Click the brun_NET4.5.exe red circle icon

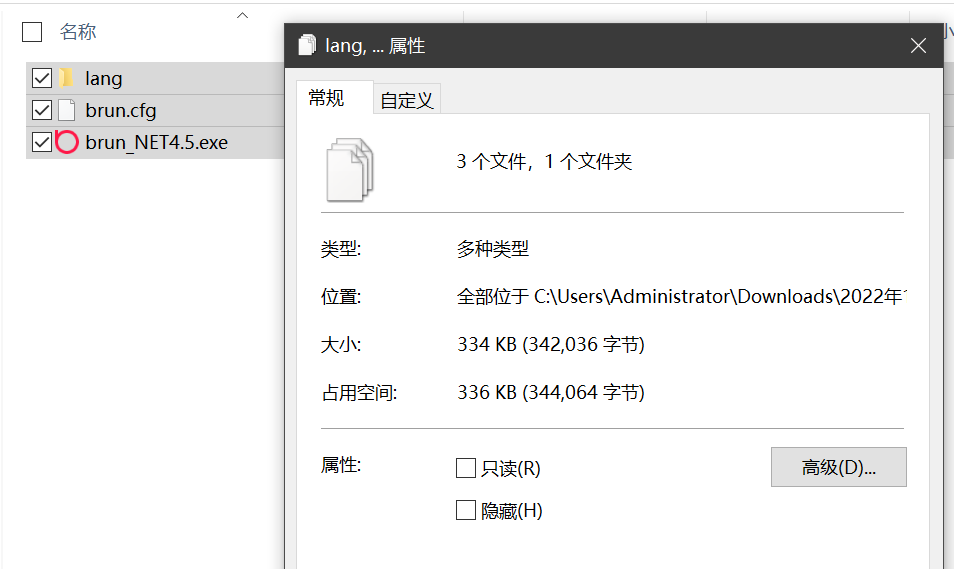coord(67,142)
